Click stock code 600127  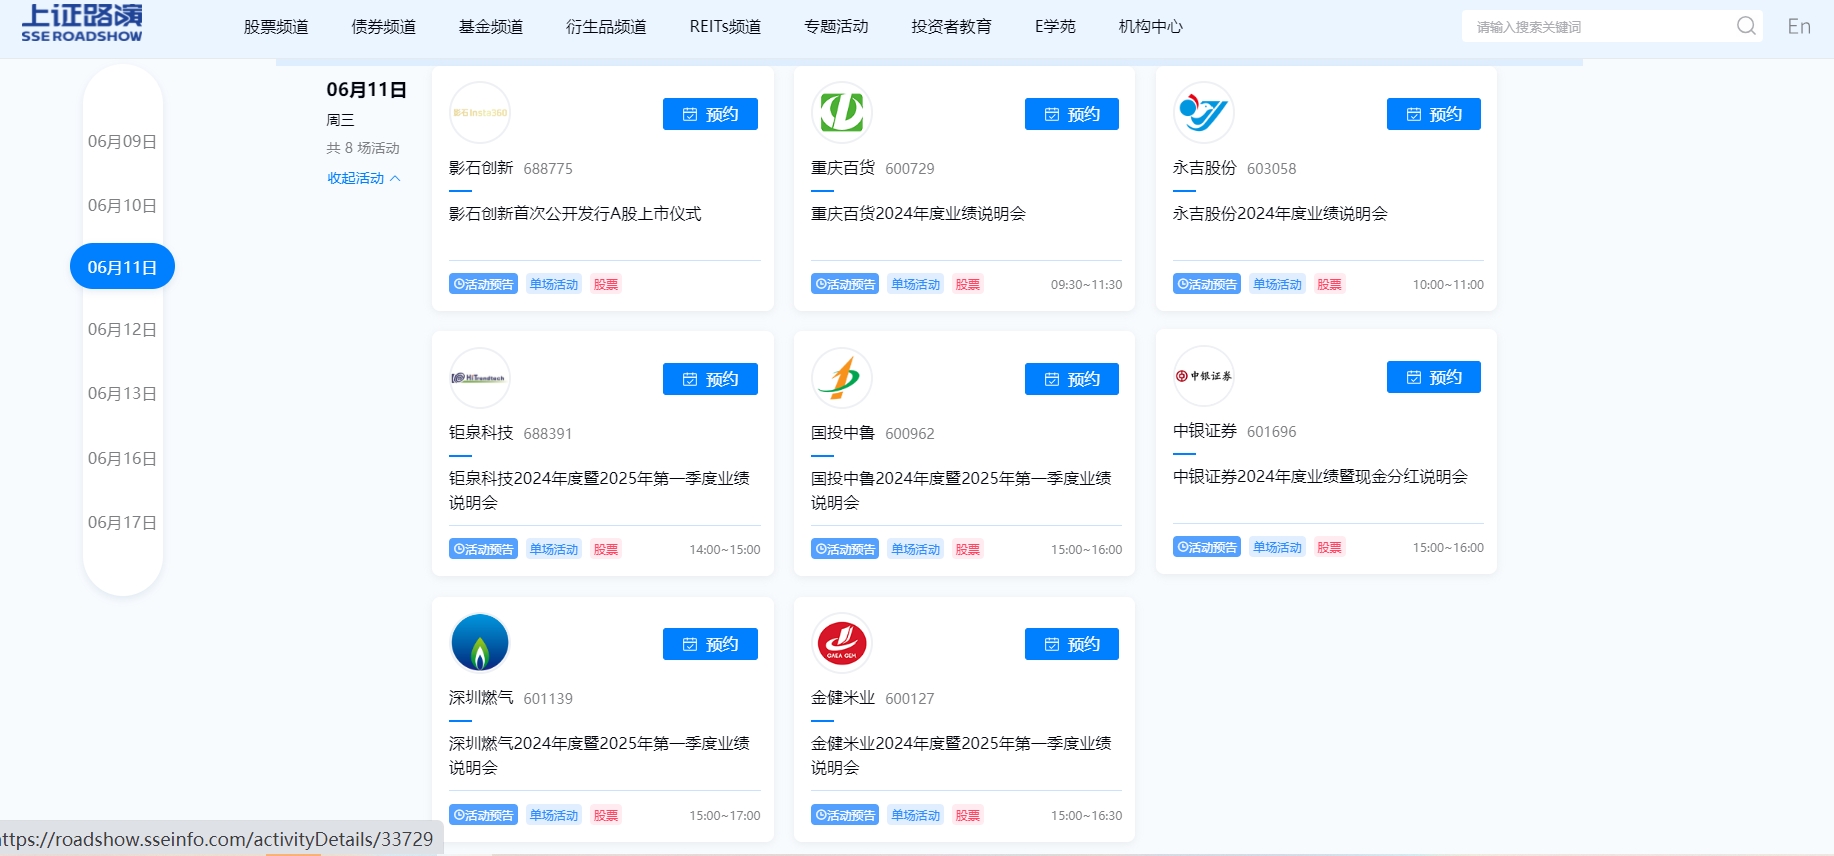pos(910,699)
